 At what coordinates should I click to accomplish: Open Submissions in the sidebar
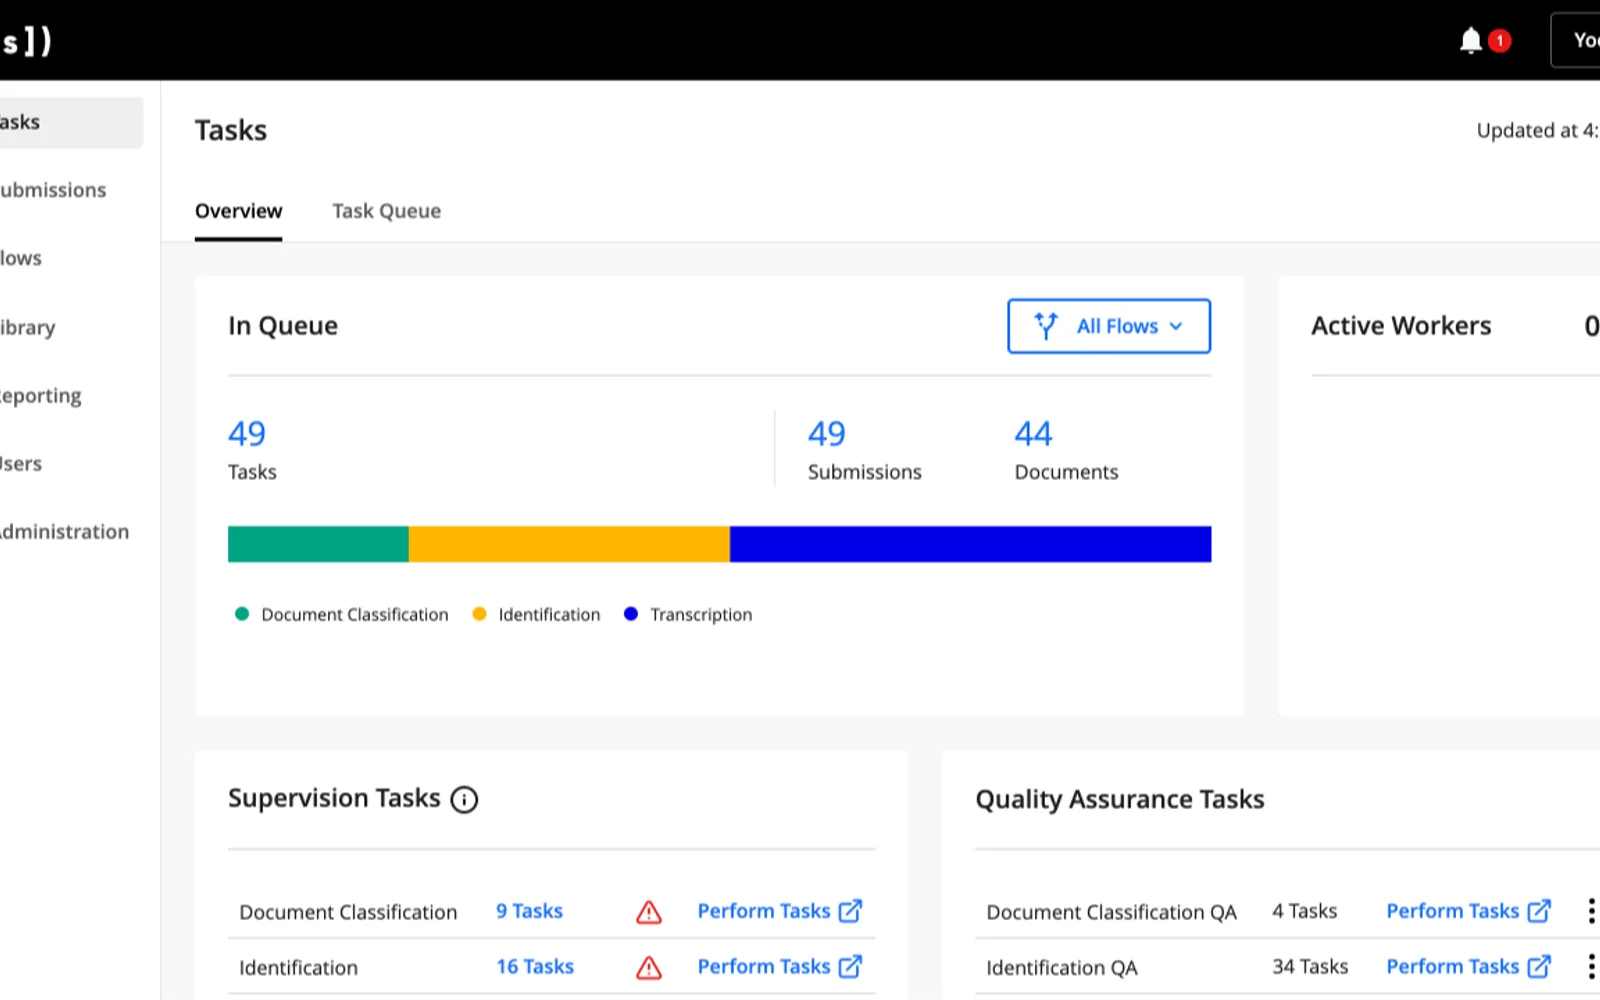[x=53, y=190]
